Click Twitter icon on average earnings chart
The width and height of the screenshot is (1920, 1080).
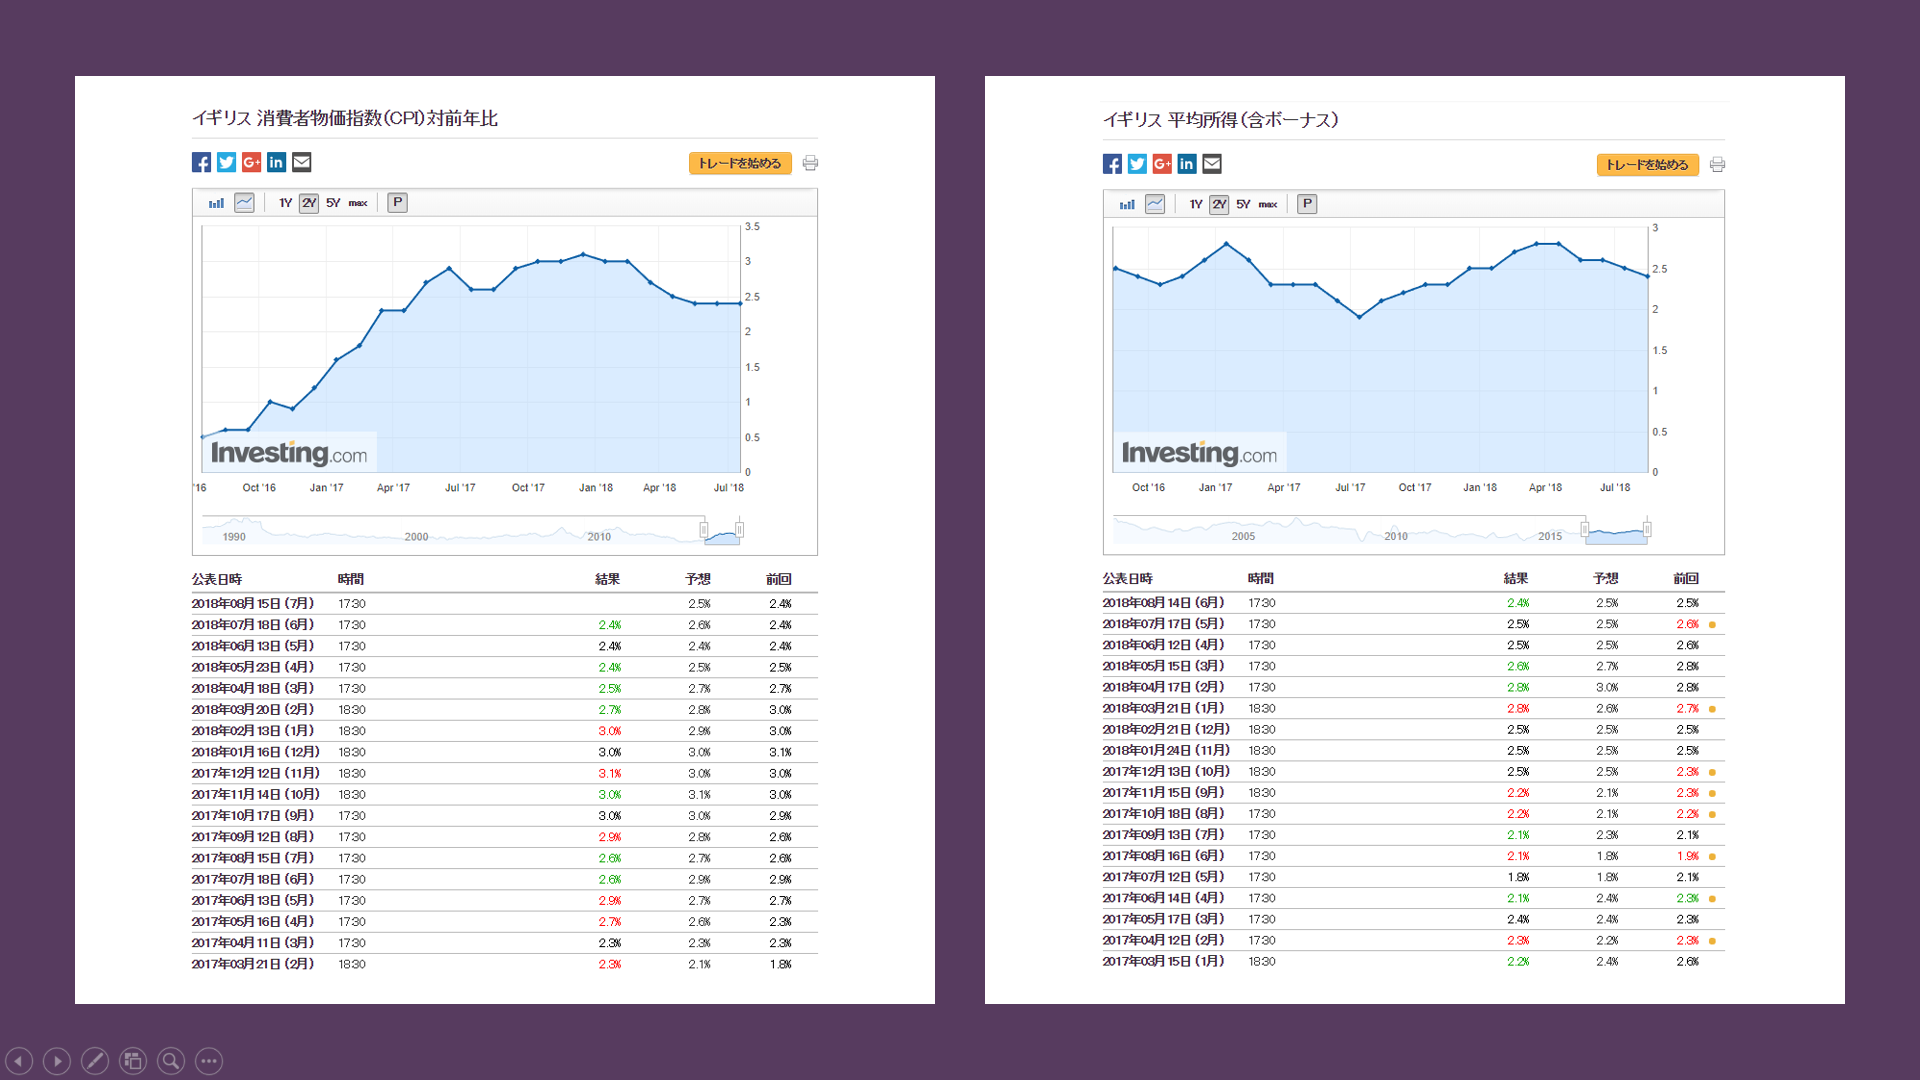pyautogui.click(x=1137, y=164)
